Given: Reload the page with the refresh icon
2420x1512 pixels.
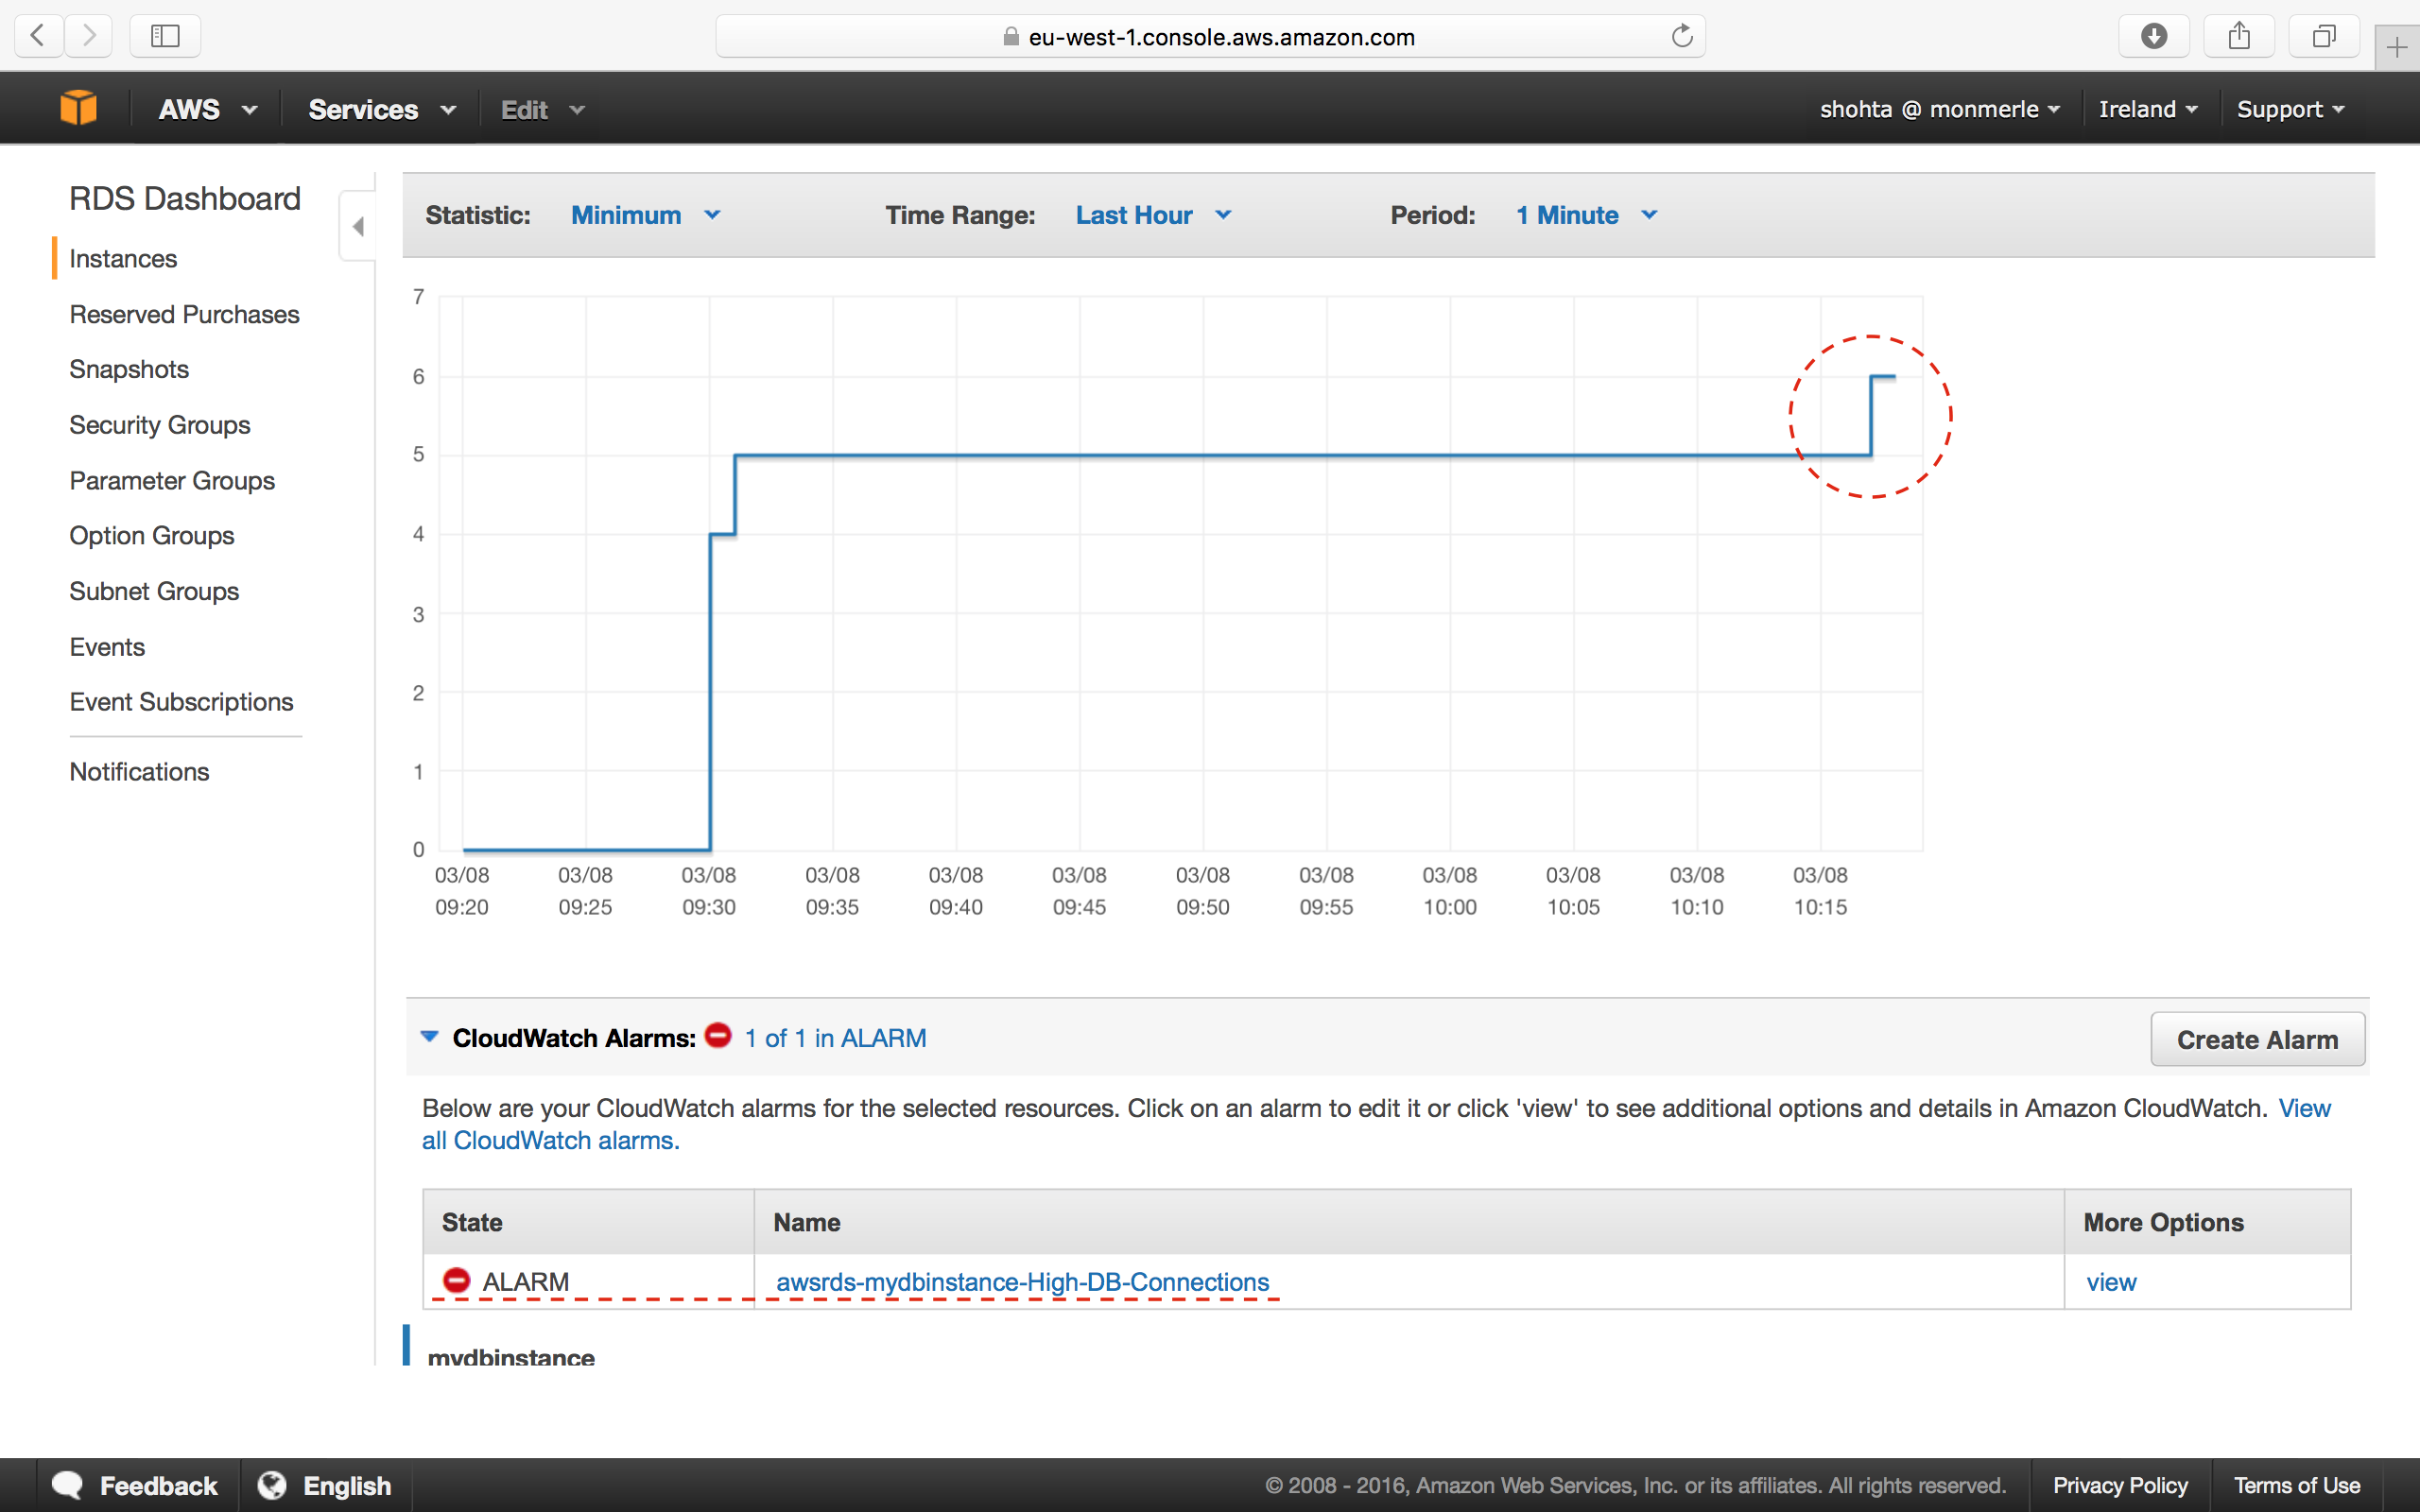Looking at the screenshot, I should pos(1682,36).
